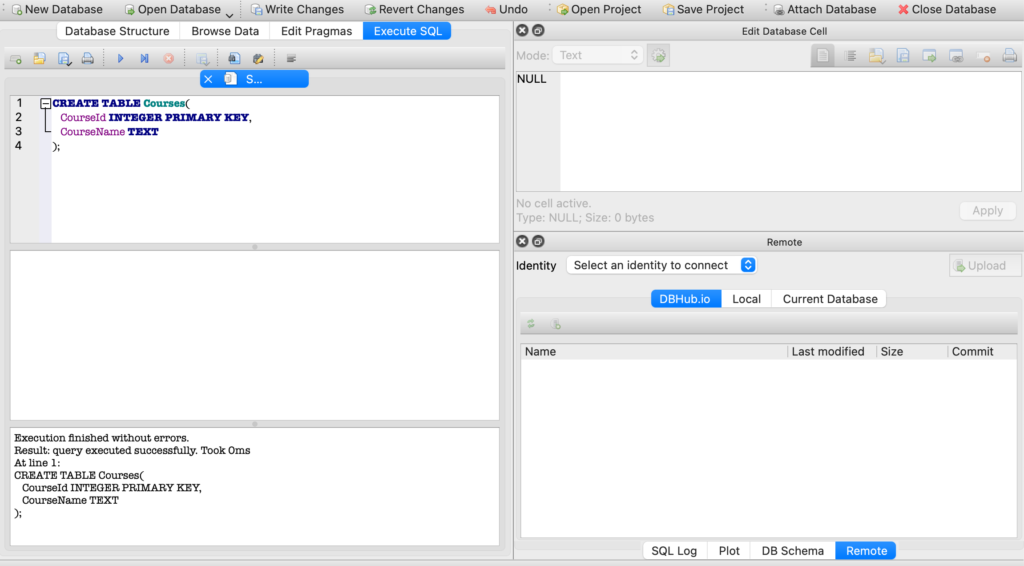1024x566 pixels.
Task: Open the Plot bottom tab
Action: (x=729, y=551)
